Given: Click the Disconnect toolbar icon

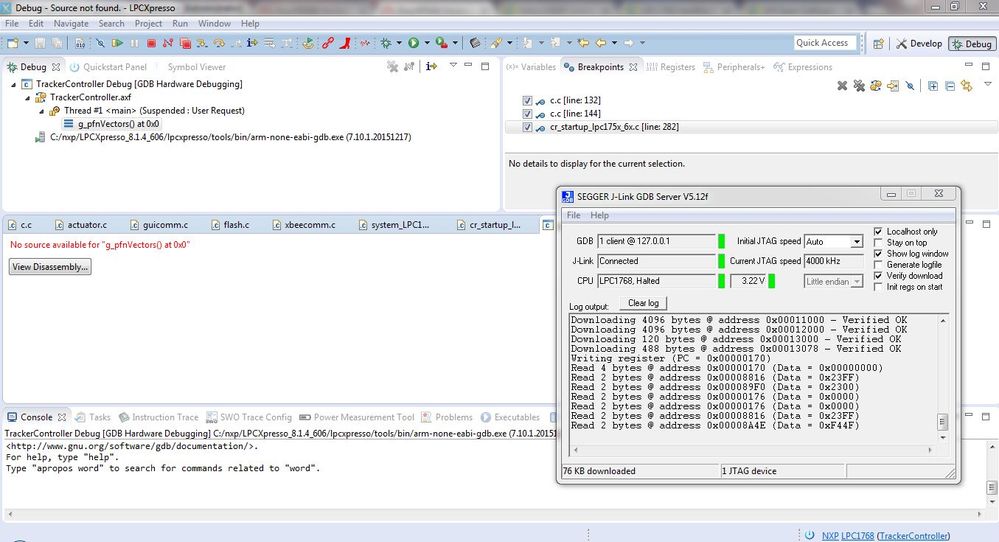Looking at the screenshot, I should pyautogui.click(x=168, y=43).
